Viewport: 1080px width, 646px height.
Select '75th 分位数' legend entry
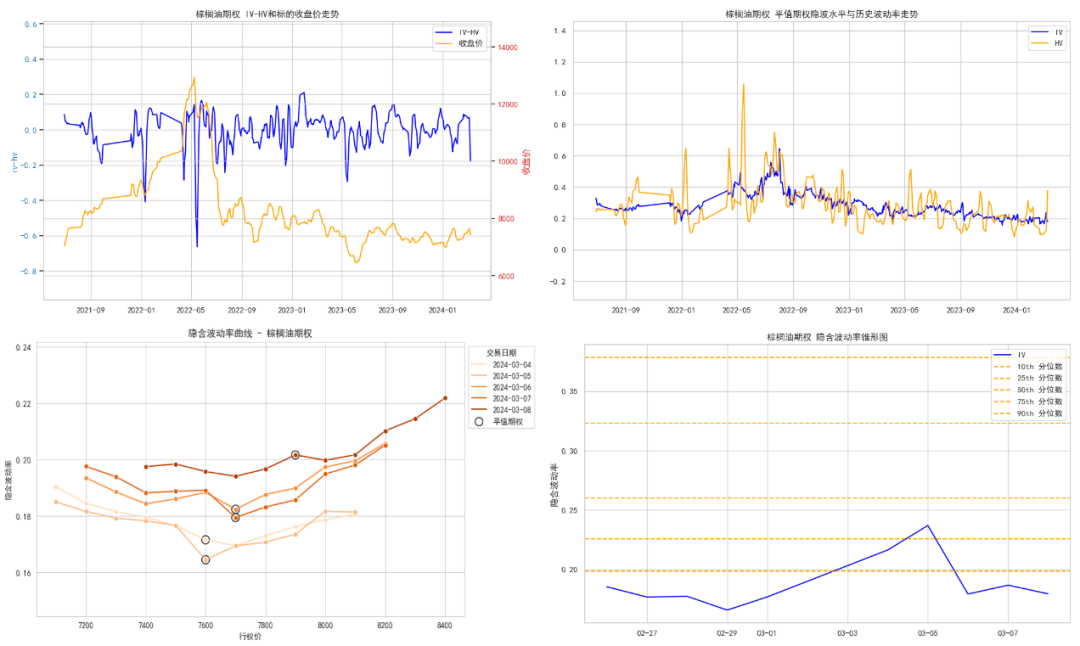click(1028, 402)
